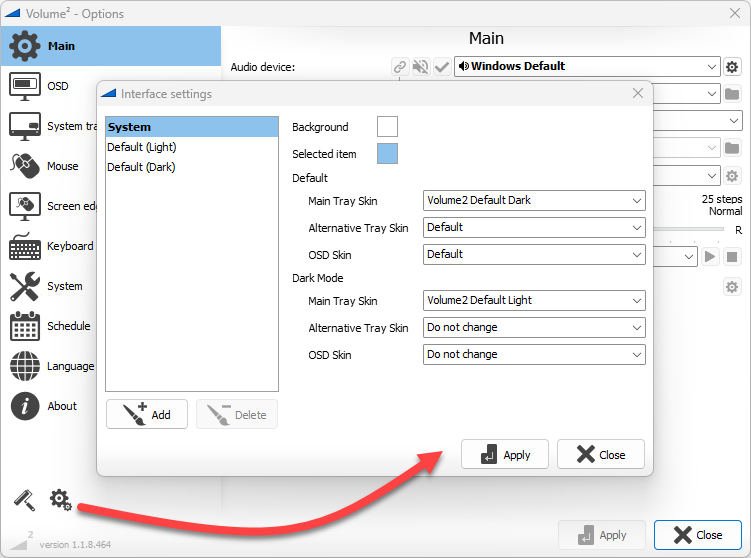Click the Add button with brush icon
The width and height of the screenshot is (751, 558).
[147, 414]
